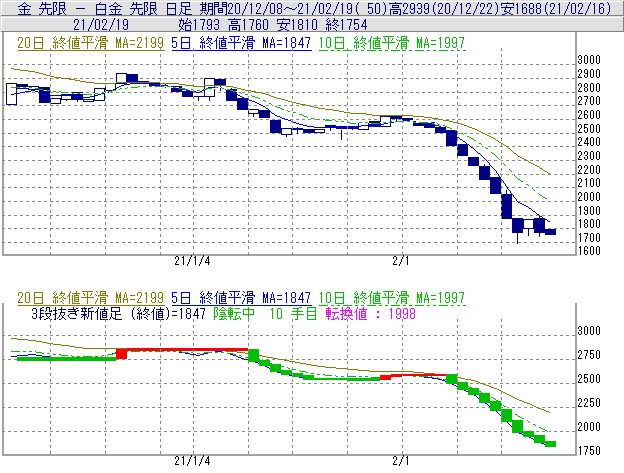Click the 10日 終値平滑 MA=1997 legend in upper chart
The height and width of the screenshot is (473, 624).
[392, 43]
